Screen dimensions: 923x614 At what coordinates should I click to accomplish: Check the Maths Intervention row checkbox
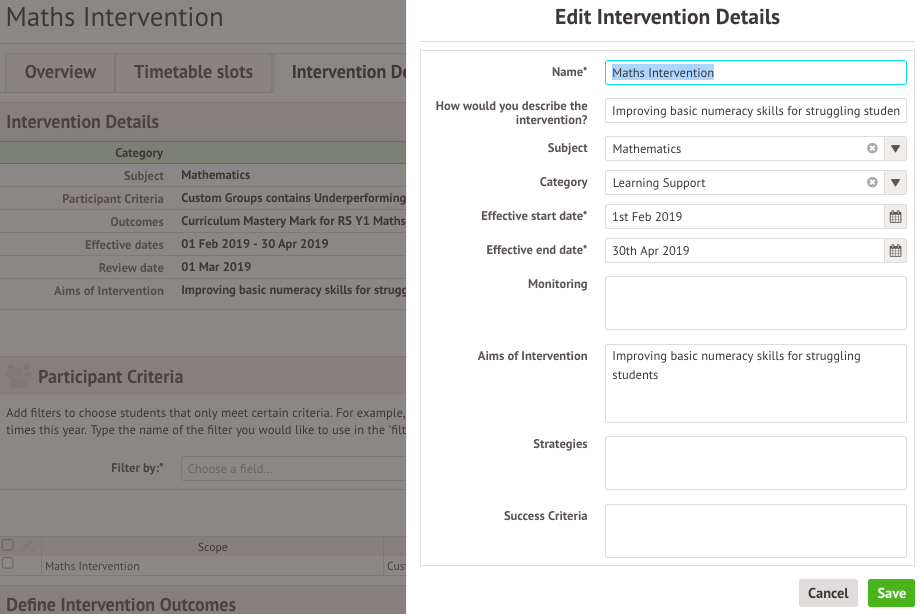8,564
